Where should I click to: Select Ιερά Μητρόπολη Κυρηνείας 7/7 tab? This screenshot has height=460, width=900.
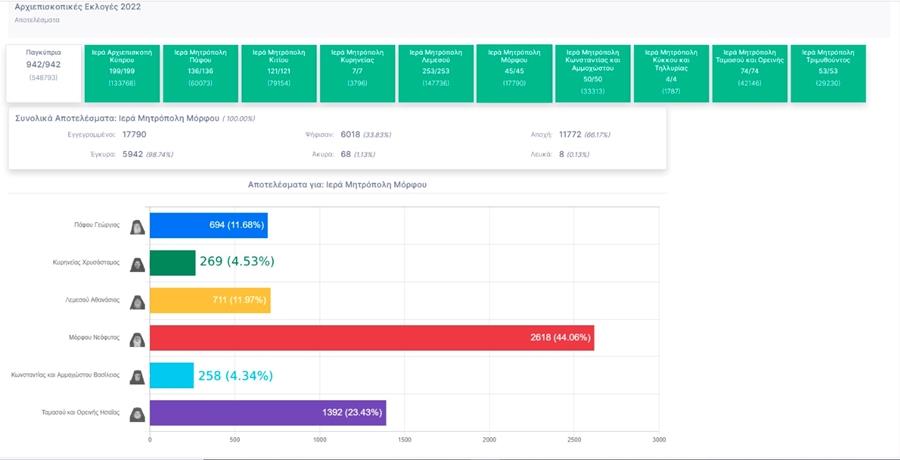click(x=357, y=74)
